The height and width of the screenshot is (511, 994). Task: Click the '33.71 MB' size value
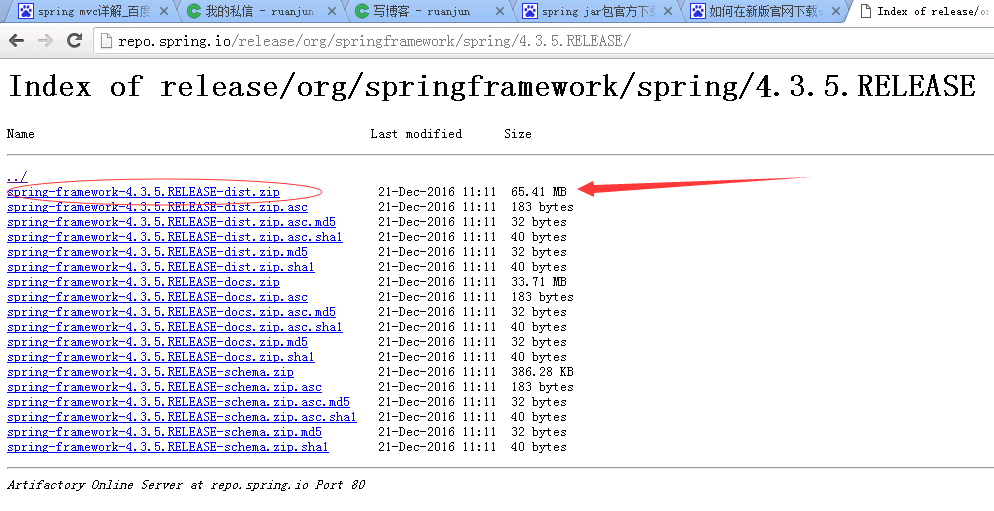539,282
